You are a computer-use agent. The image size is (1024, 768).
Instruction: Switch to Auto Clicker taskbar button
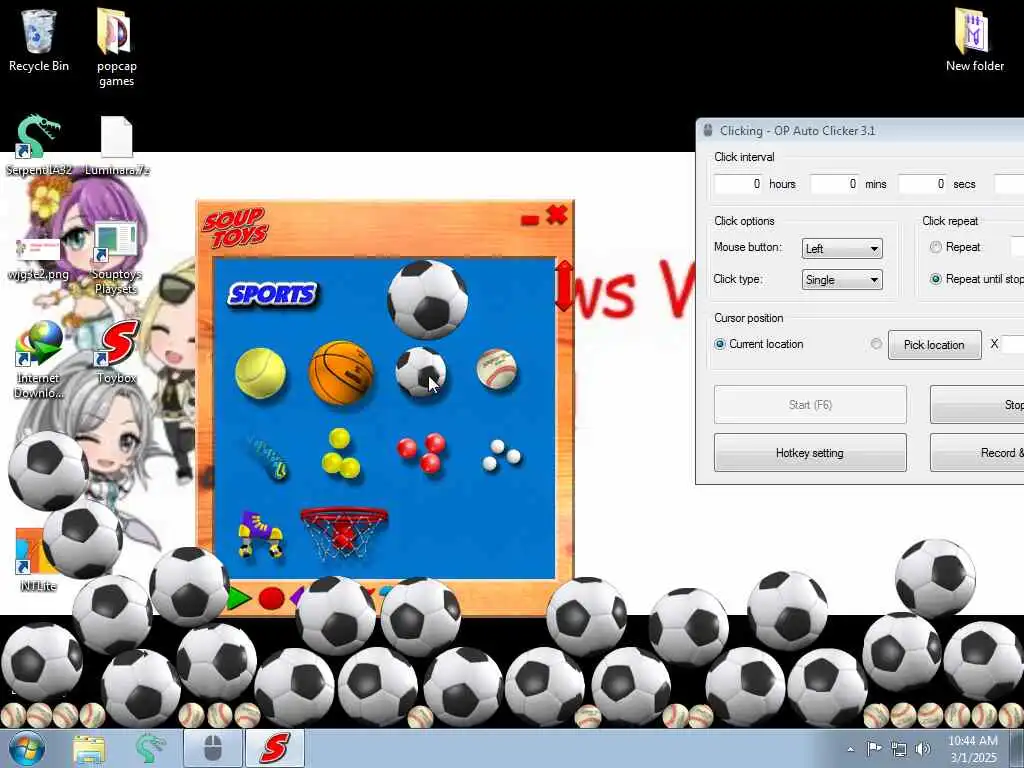[213, 748]
